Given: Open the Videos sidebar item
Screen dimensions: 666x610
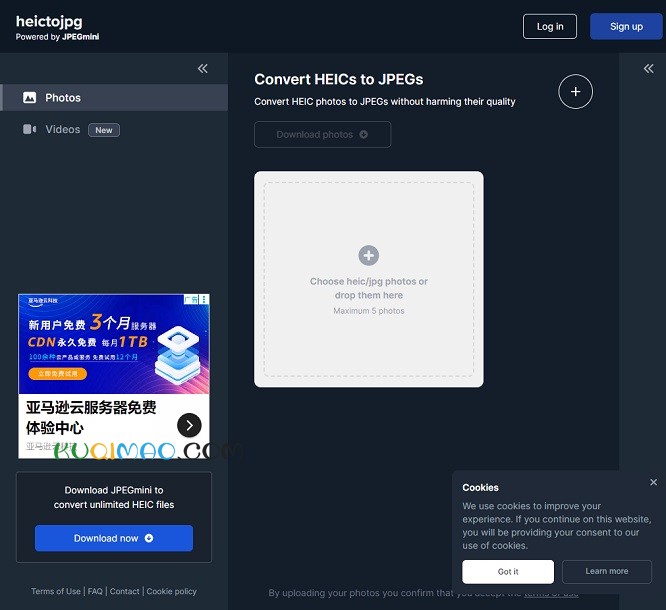Looking at the screenshot, I should coord(62,130).
